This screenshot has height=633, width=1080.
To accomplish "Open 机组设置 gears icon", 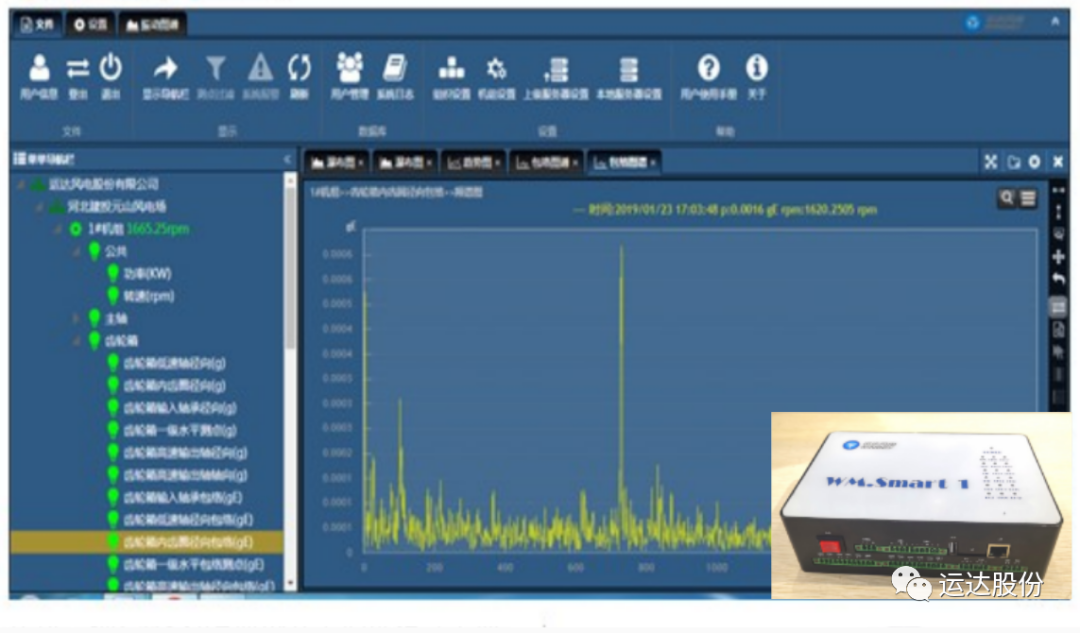I will [x=497, y=68].
